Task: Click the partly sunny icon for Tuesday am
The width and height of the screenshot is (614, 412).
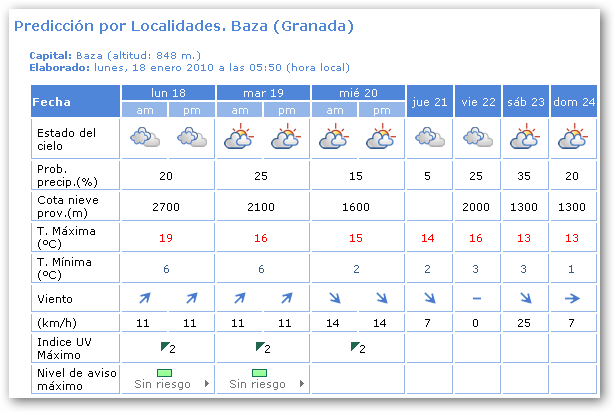Action: (240, 138)
